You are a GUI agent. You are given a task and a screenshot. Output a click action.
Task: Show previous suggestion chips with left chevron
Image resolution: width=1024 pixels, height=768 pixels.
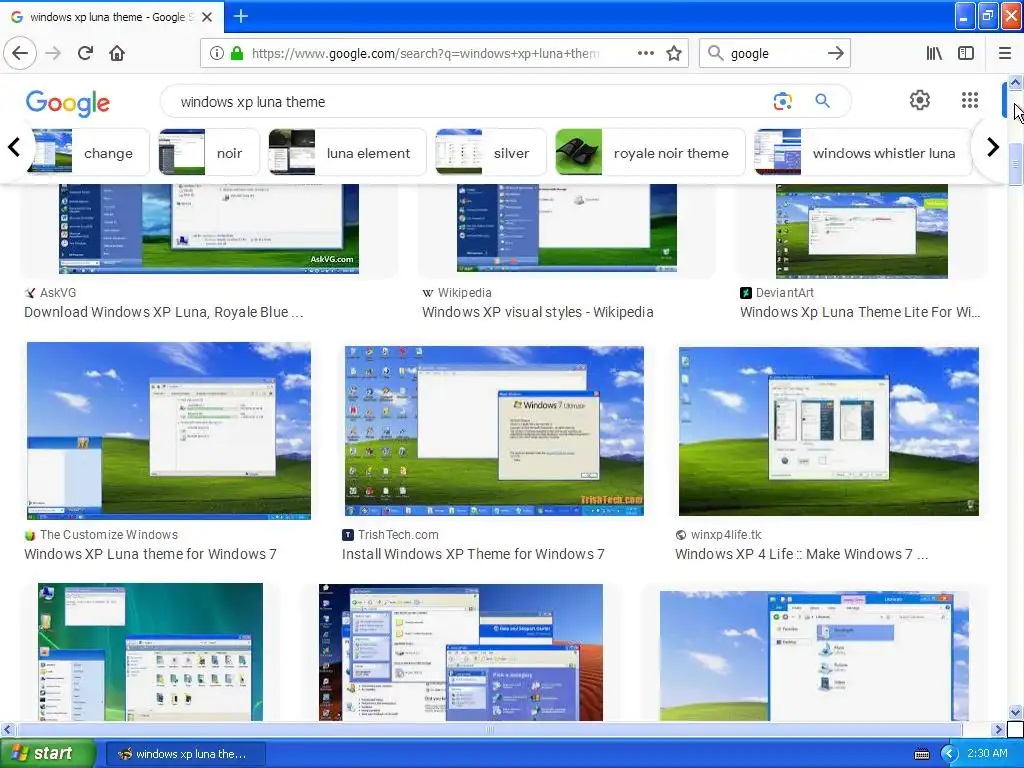point(14,147)
